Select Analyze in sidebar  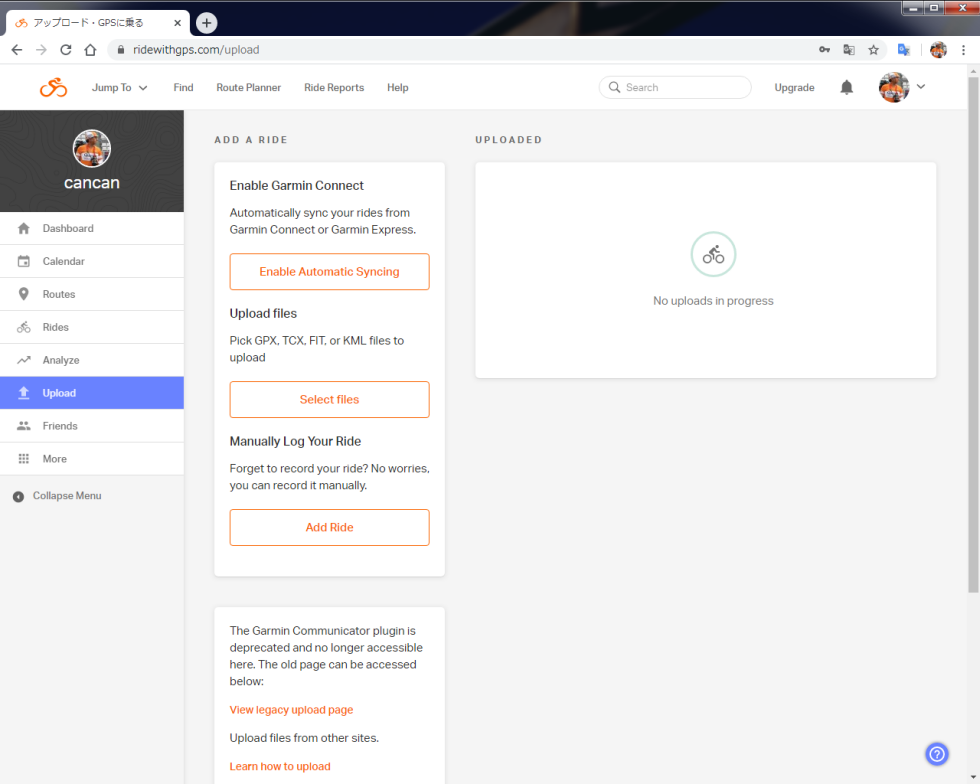92,360
